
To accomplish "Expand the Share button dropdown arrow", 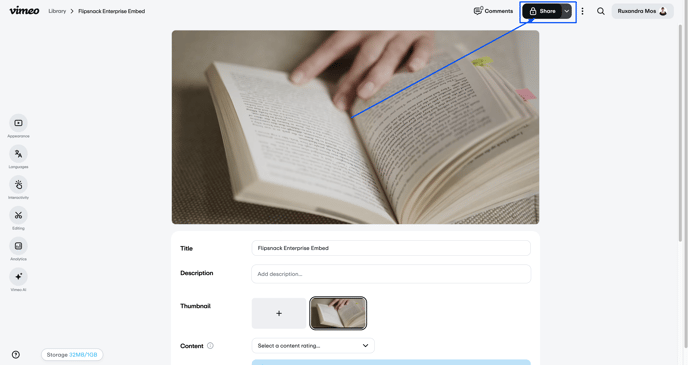I will [x=566, y=11].
